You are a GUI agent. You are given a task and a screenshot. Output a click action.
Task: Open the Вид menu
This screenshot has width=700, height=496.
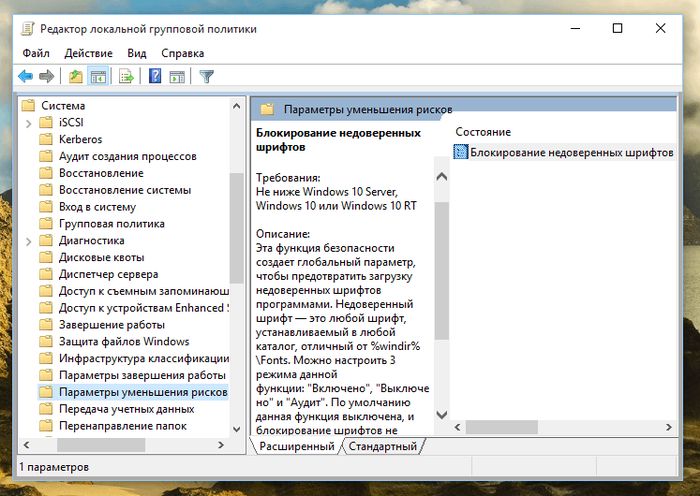pyautogui.click(x=137, y=53)
